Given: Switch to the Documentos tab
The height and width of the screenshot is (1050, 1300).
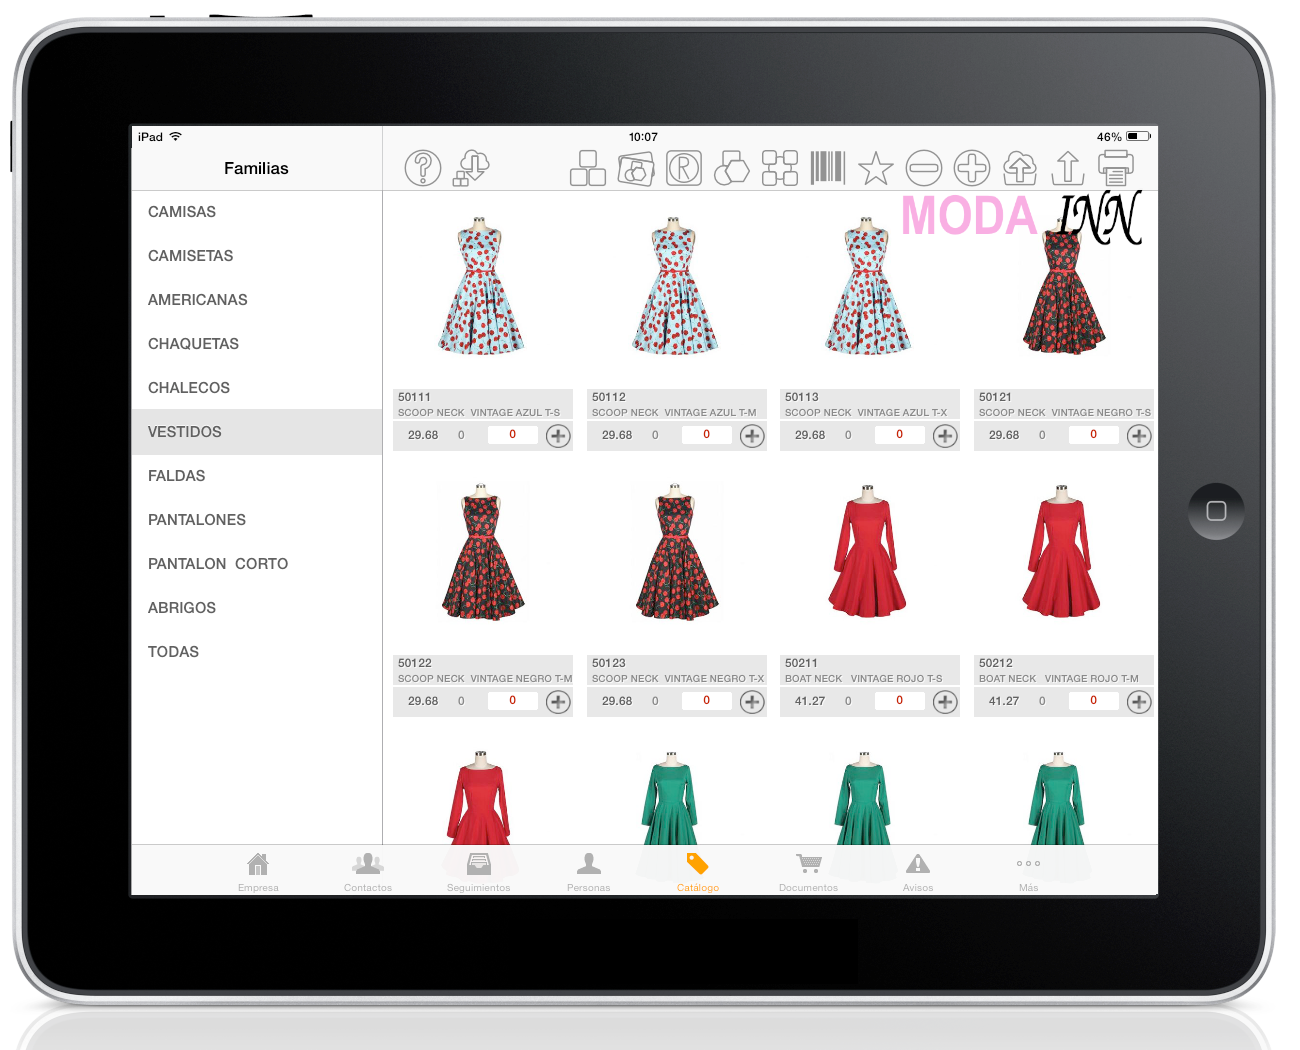Looking at the screenshot, I should pos(808,871).
